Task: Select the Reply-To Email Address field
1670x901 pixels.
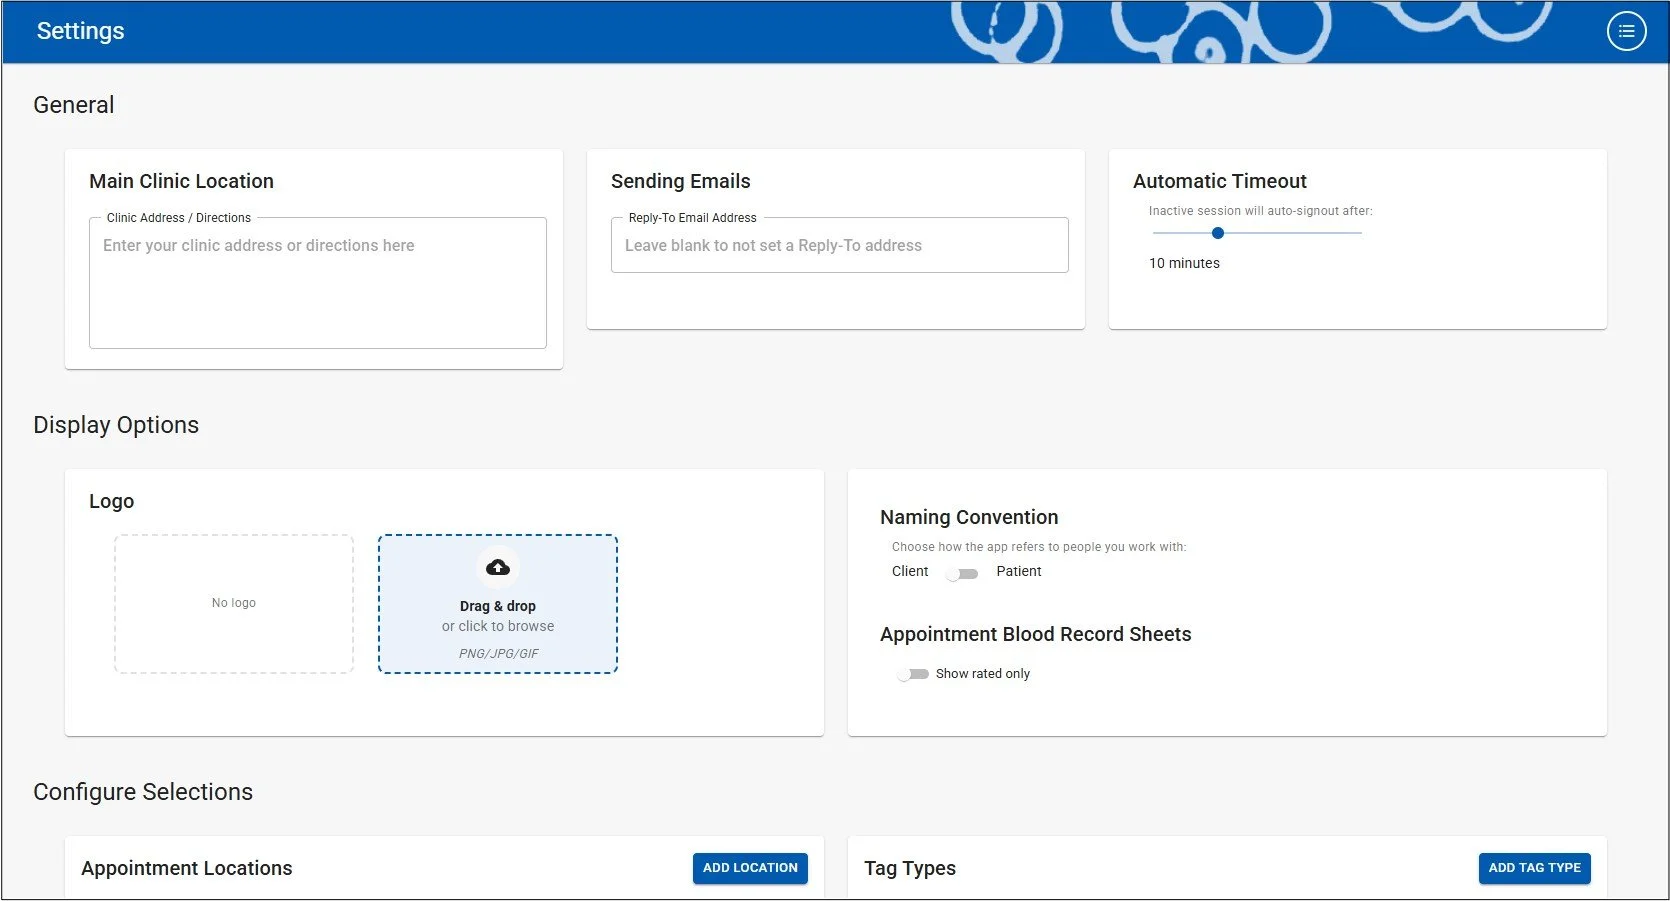Action: click(839, 245)
